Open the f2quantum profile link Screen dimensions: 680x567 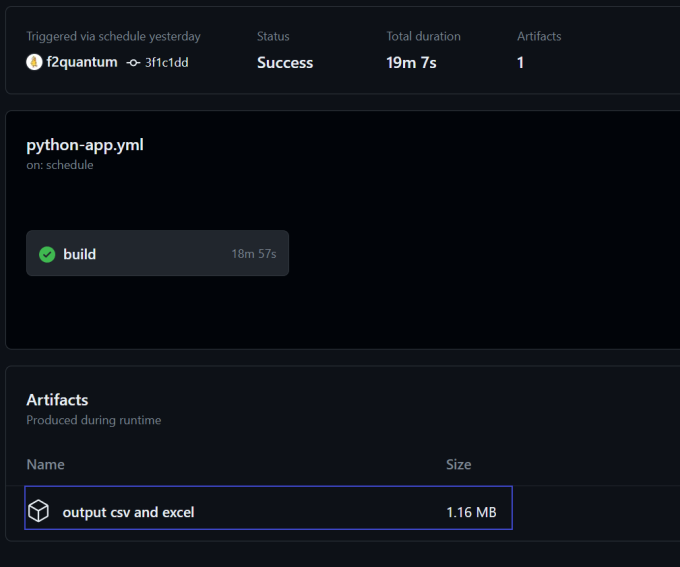coord(81,62)
